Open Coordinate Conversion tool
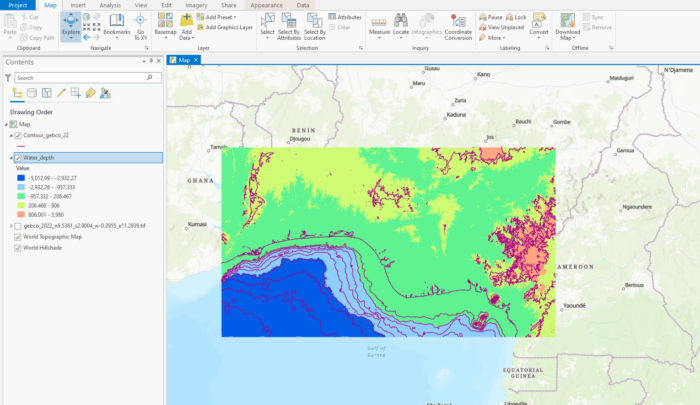This screenshot has width=700, height=405. [458, 26]
